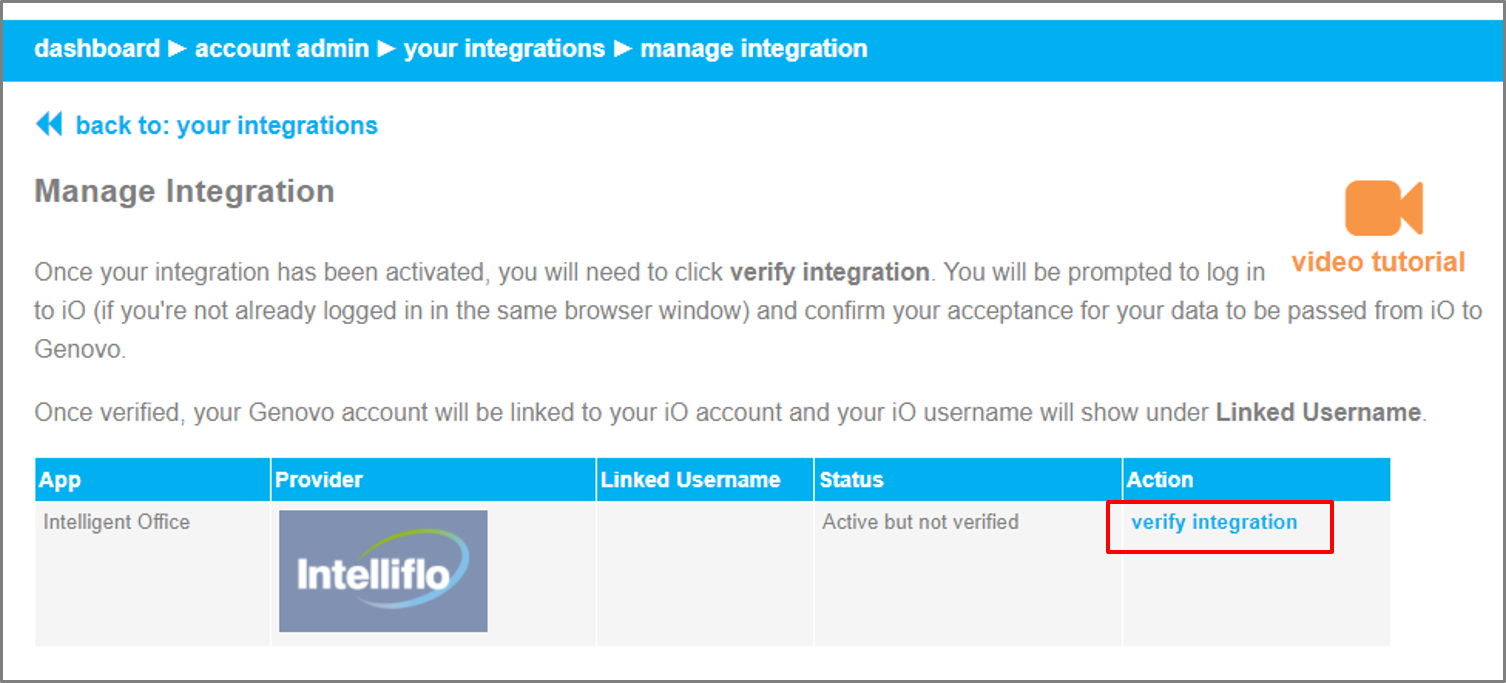Viewport: 1506px width, 683px height.
Task: Click the arrow after dashboard breadcrumb
Action: tap(177, 48)
